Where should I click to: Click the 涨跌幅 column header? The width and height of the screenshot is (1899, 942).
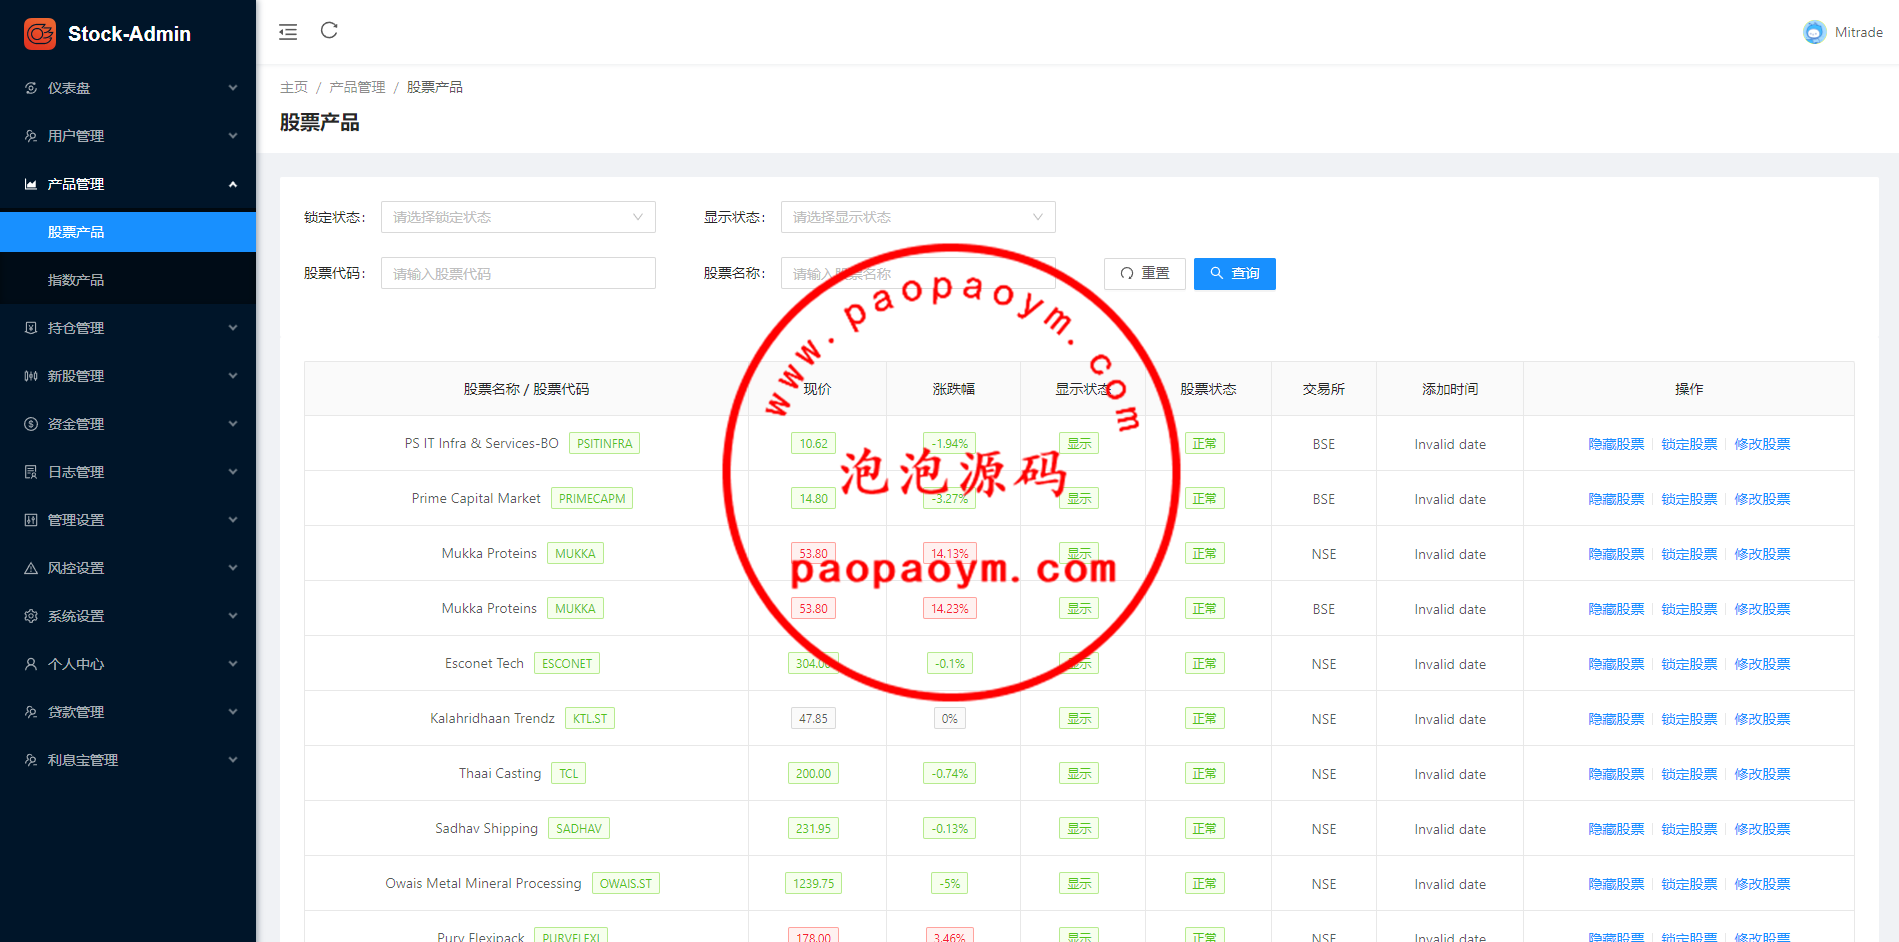pyautogui.click(x=953, y=389)
